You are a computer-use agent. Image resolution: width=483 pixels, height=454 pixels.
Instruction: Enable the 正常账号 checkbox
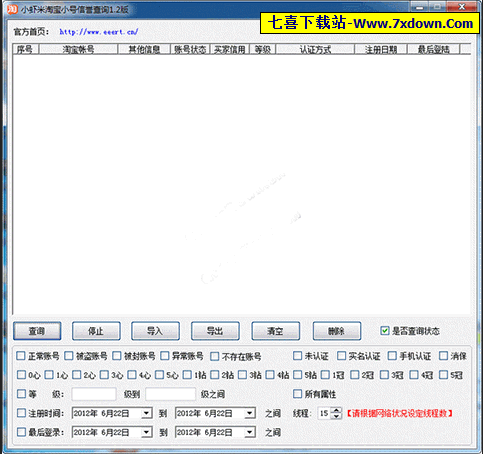[x=21, y=356]
